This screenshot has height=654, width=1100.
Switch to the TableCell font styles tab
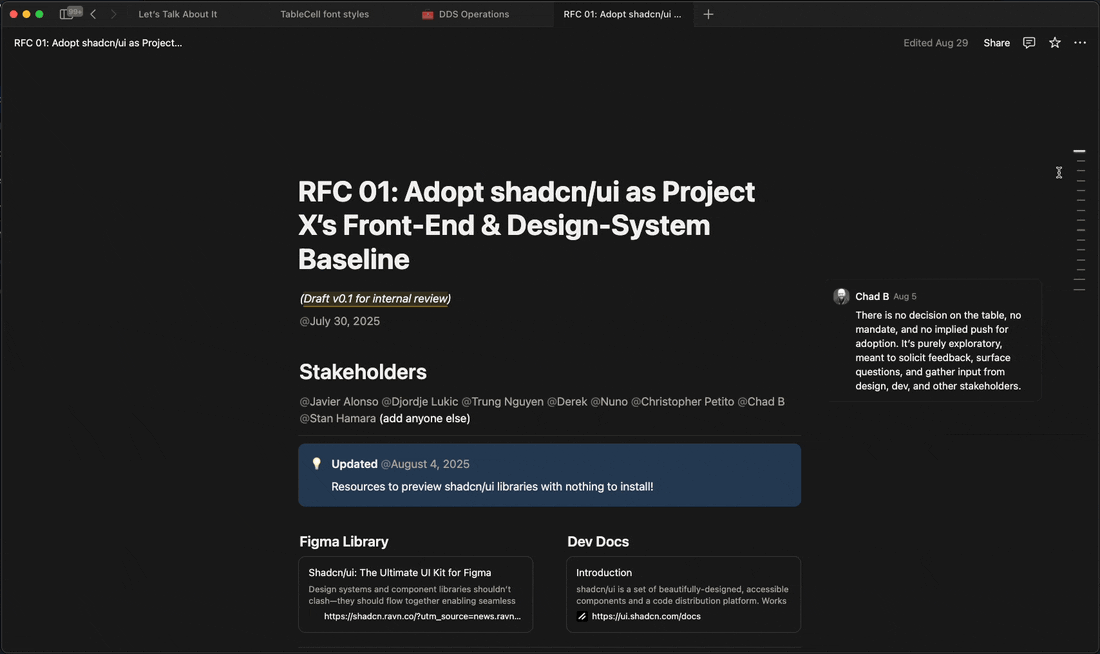[x=324, y=14]
